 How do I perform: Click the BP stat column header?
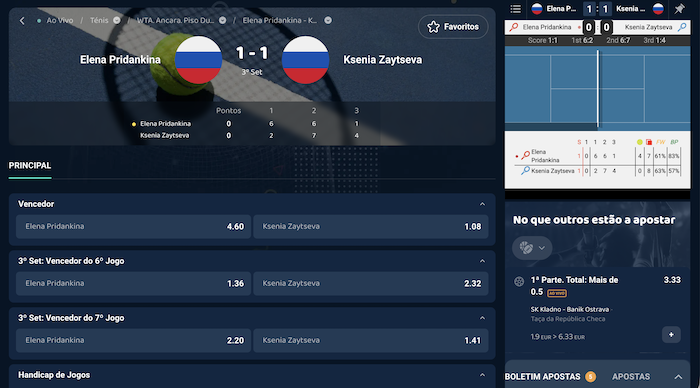(x=674, y=142)
